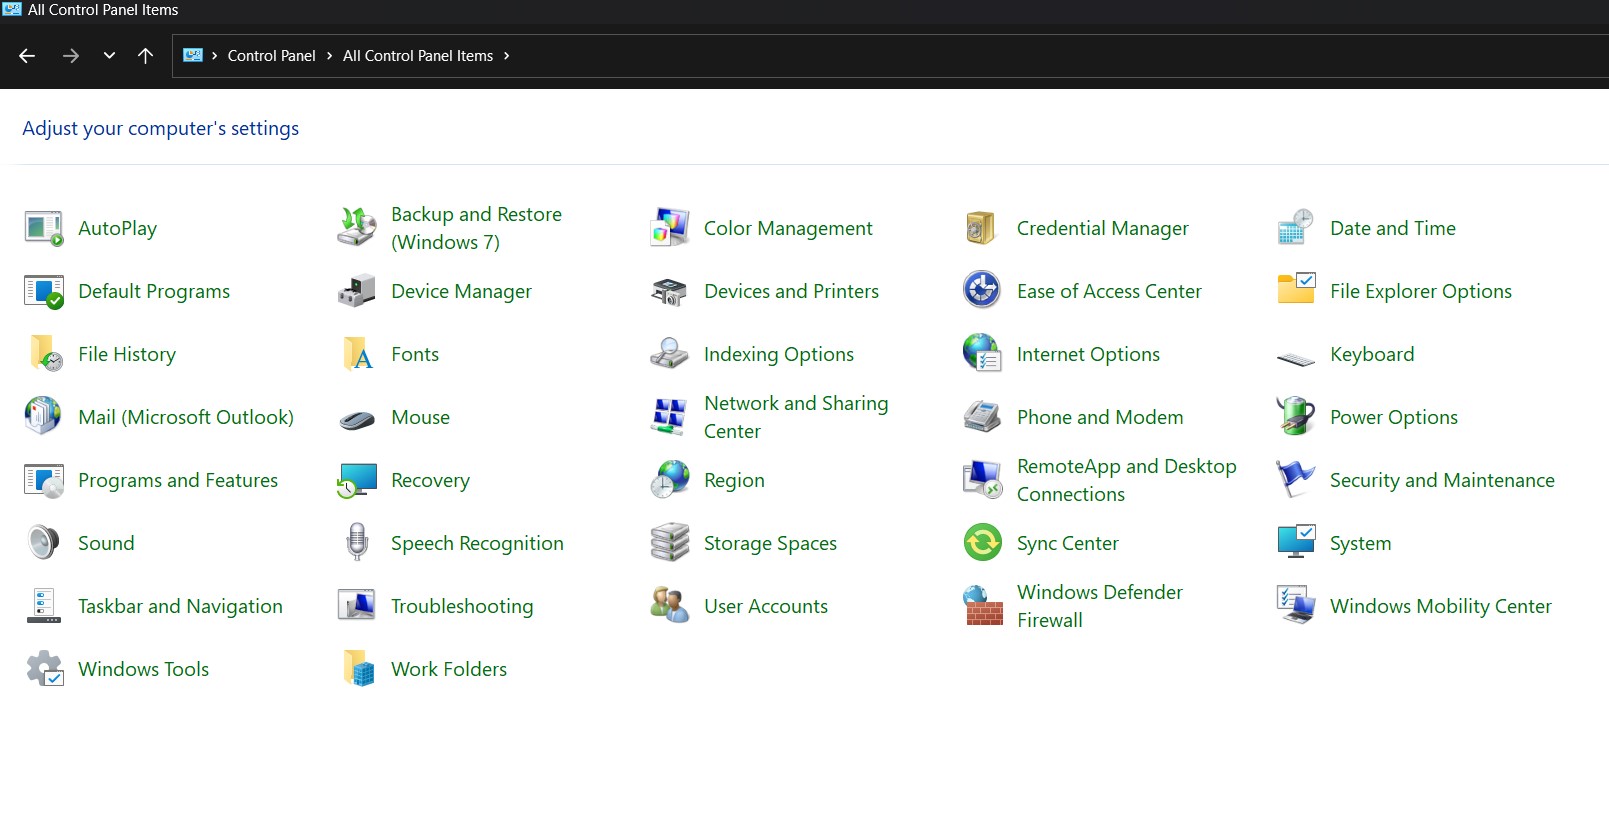Navigate up one level with Up arrow
The image size is (1609, 838).
point(145,56)
